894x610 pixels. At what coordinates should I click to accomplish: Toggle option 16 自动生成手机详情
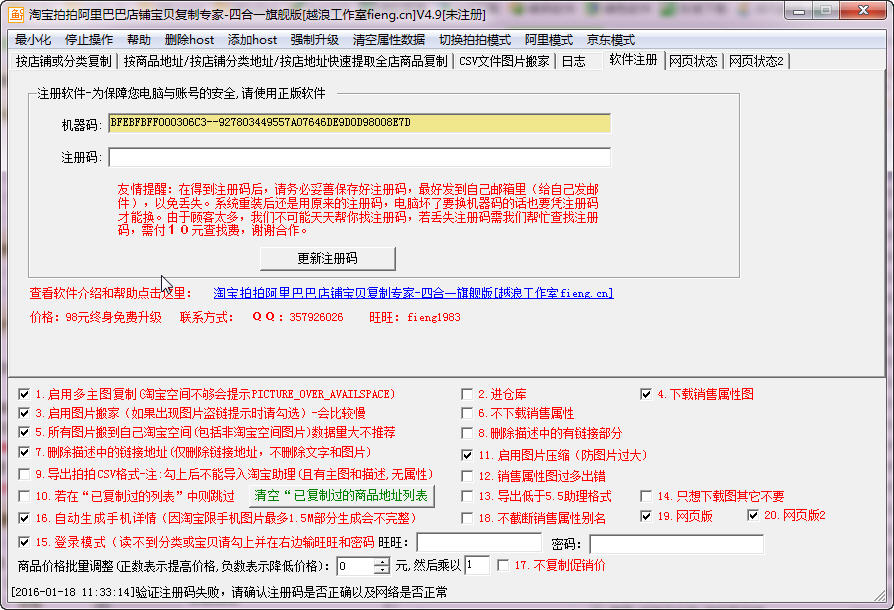point(24,518)
